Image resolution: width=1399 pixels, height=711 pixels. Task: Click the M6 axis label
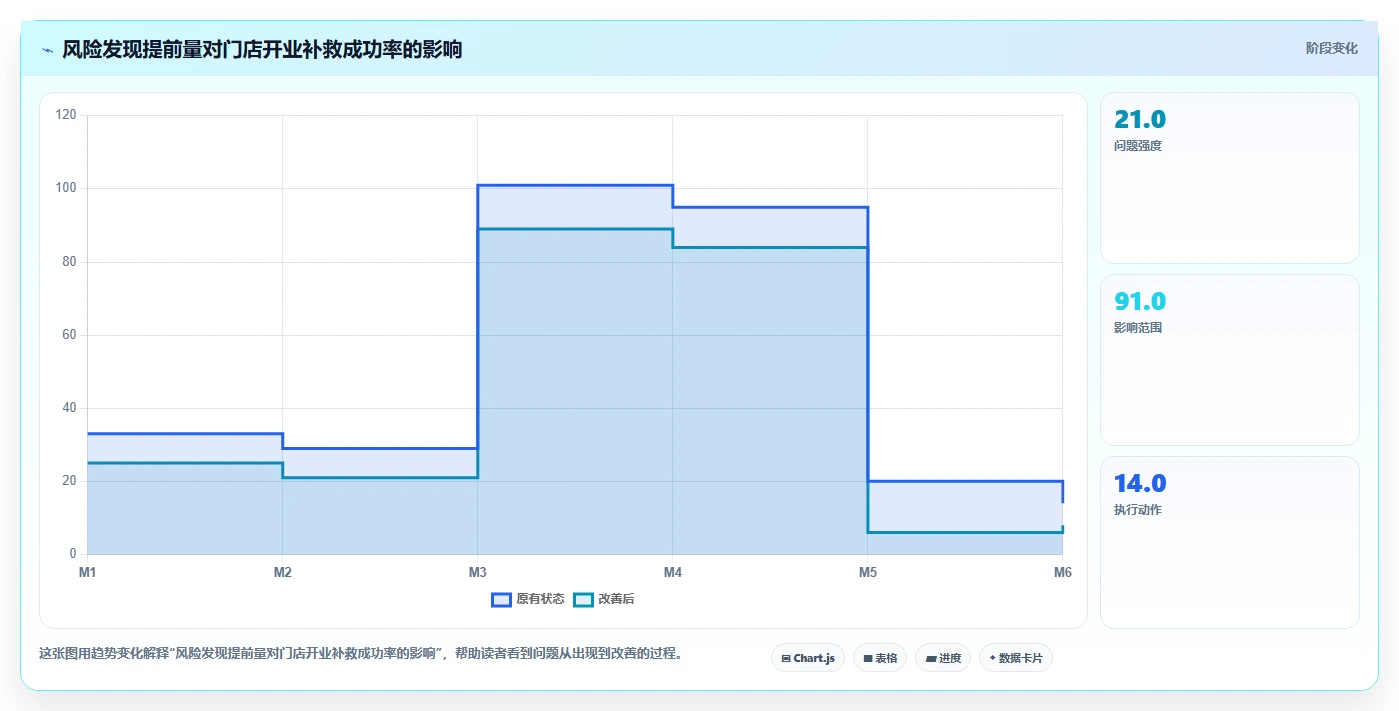point(1062,572)
